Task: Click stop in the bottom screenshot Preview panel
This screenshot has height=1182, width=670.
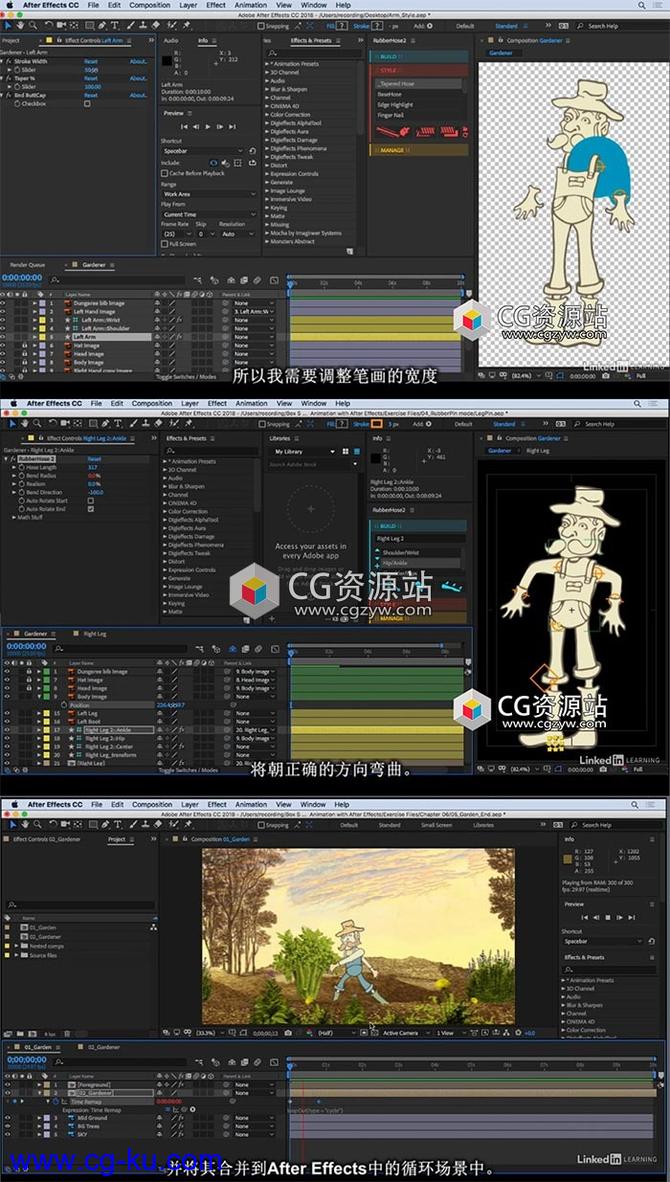Action: click(609, 917)
